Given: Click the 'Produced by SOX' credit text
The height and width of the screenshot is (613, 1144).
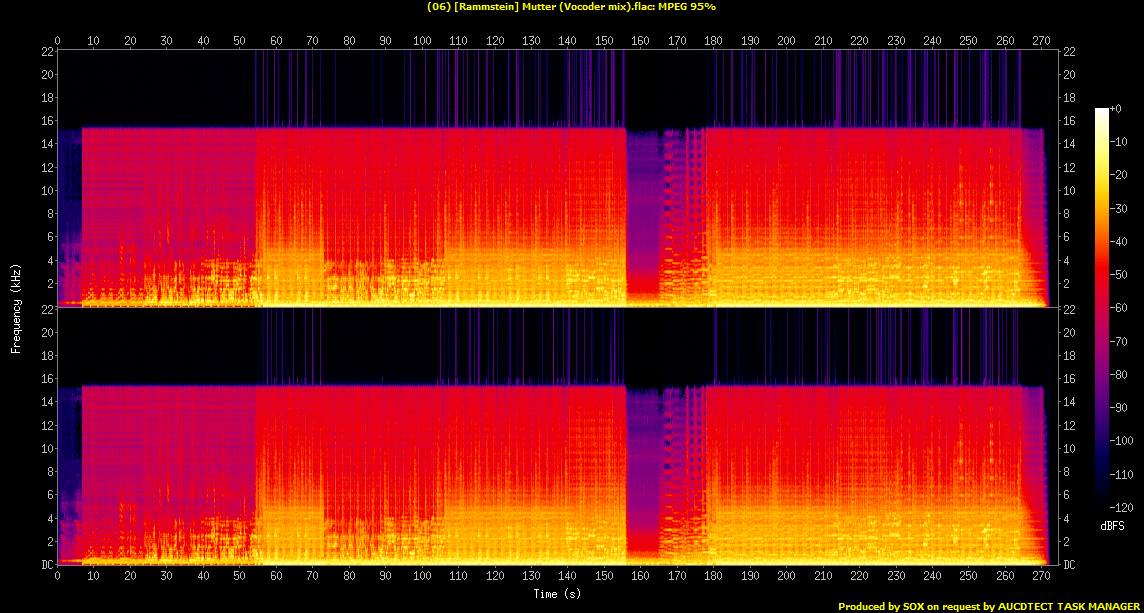Looking at the screenshot, I should (x=988, y=606).
